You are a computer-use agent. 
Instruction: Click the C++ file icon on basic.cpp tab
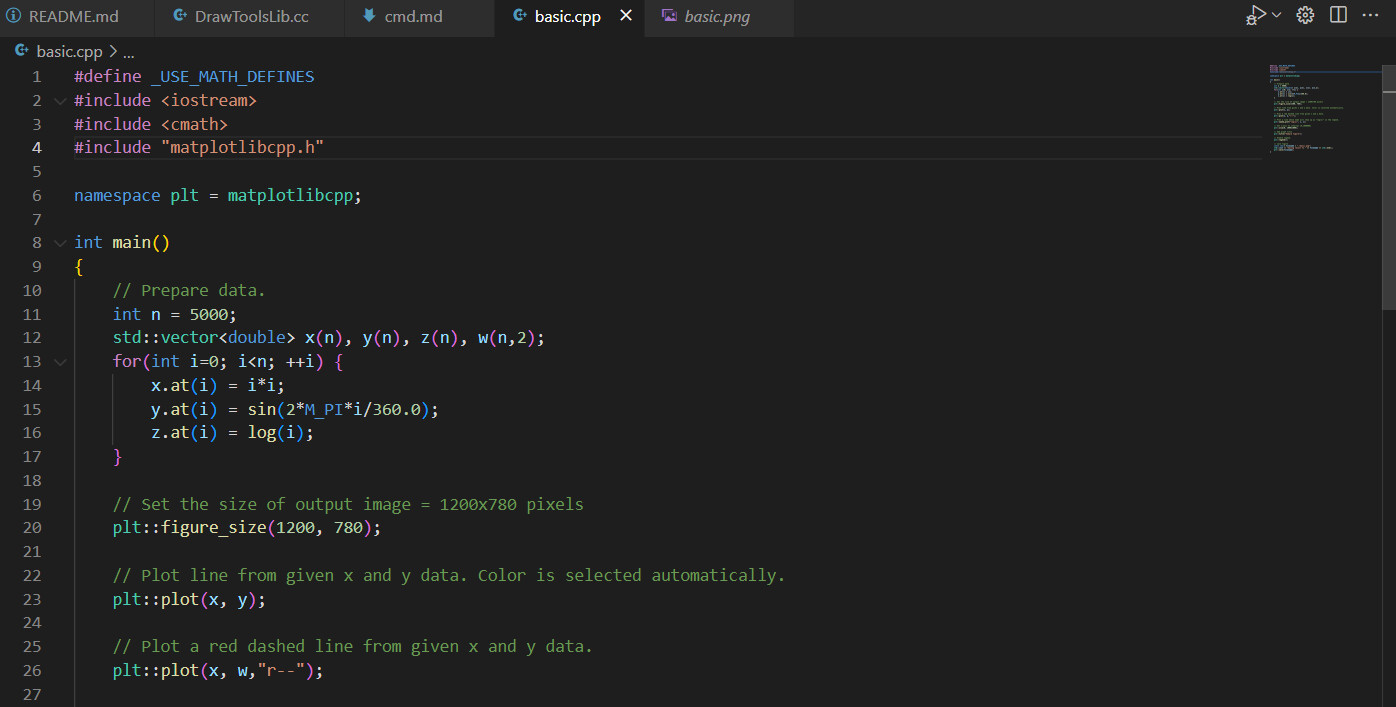point(520,17)
